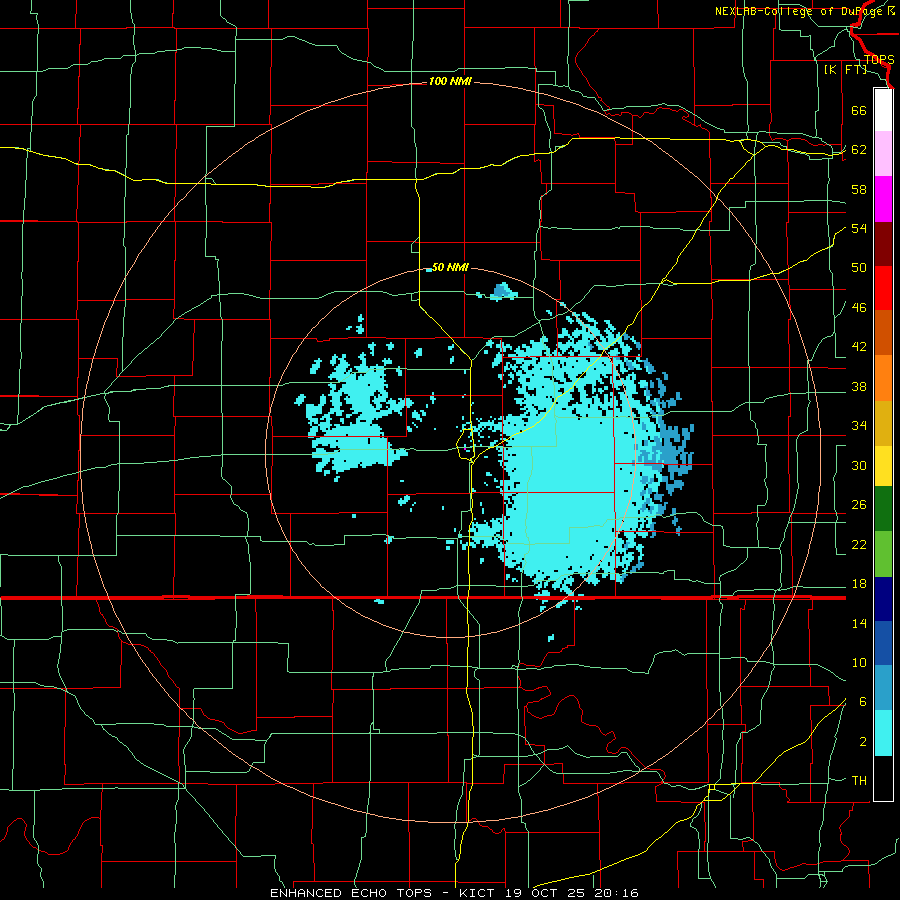
Task: Select the 30 legend number
Action: (859, 465)
